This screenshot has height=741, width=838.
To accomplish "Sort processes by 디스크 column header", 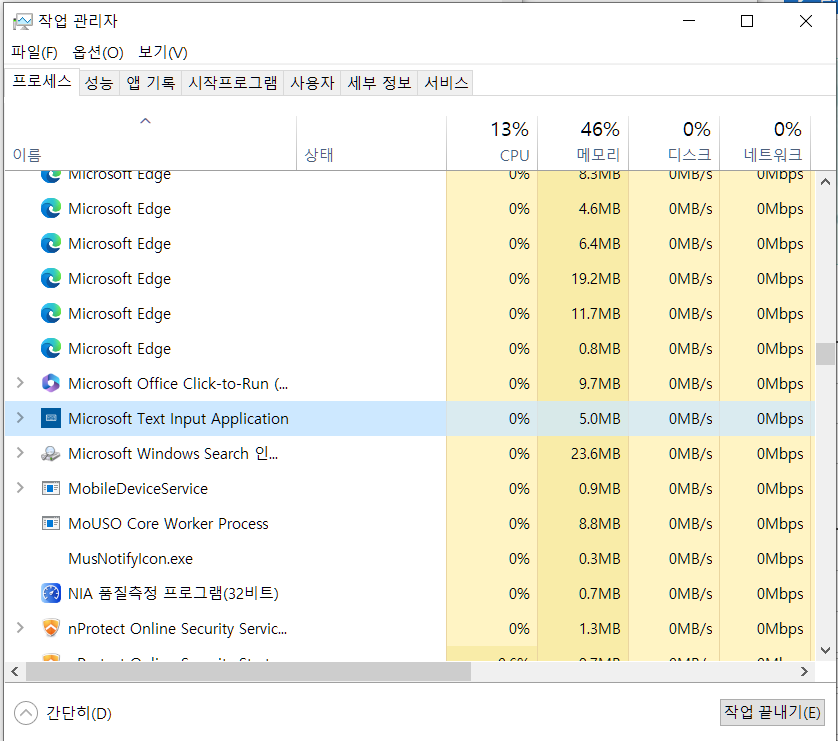I will pyautogui.click(x=674, y=143).
